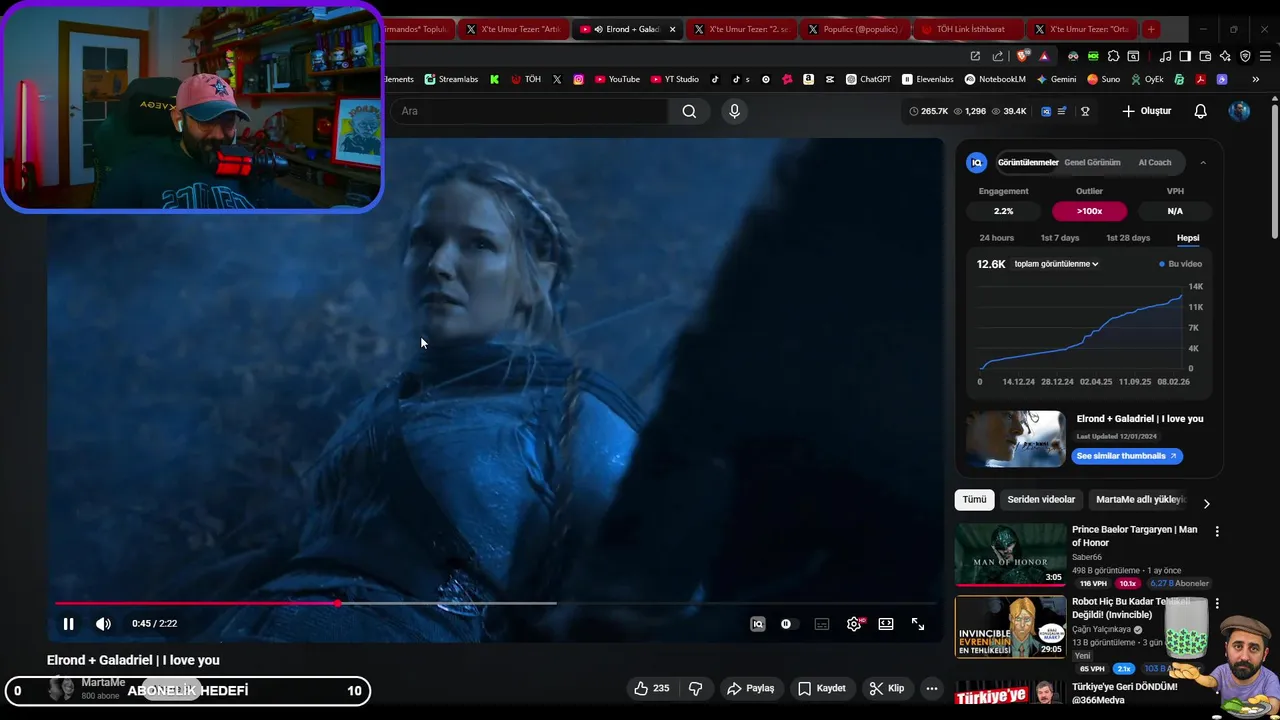
Task: Open the vidIQ icon in the player controls
Action: [x=758, y=624]
